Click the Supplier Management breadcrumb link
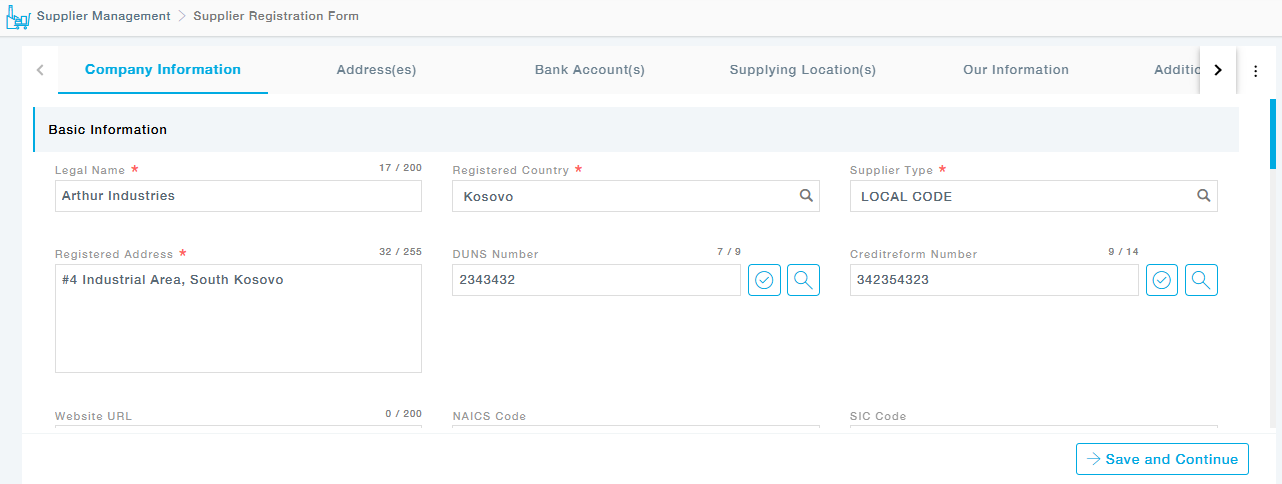This screenshot has width=1282, height=484. point(103,16)
